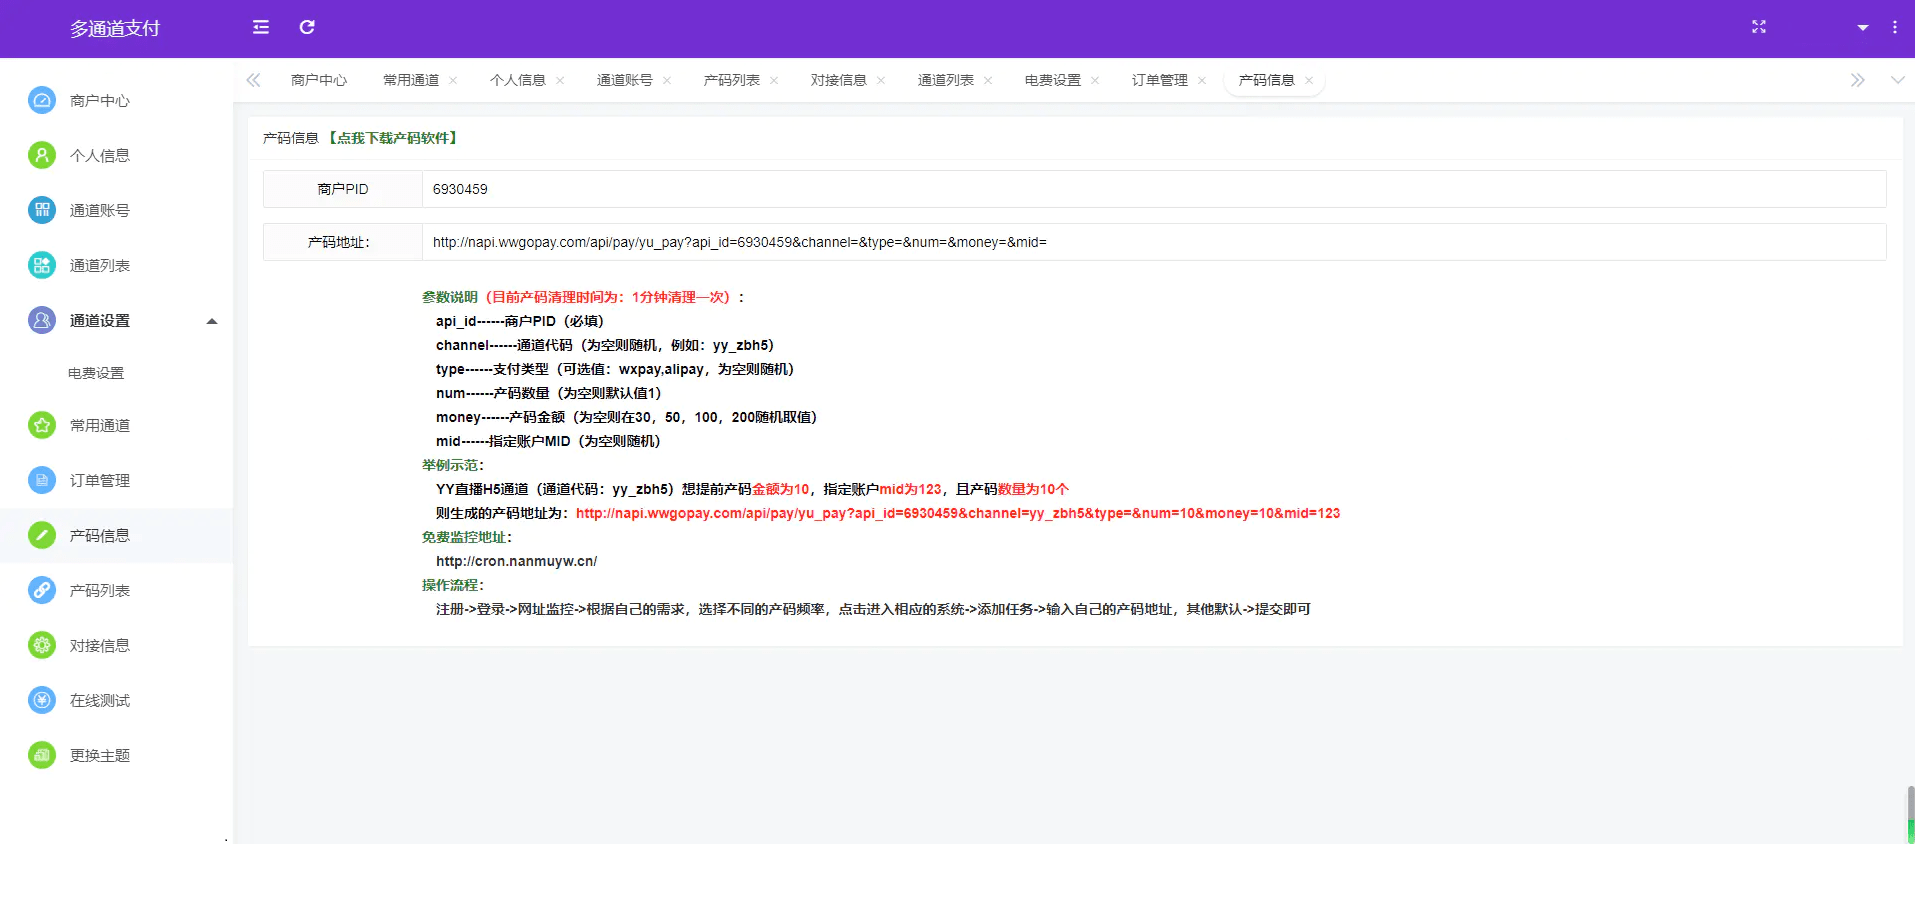Click the 更换主题 sidebar icon
The width and height of the screenshot is (1915, 924).
tap(41, 755)
